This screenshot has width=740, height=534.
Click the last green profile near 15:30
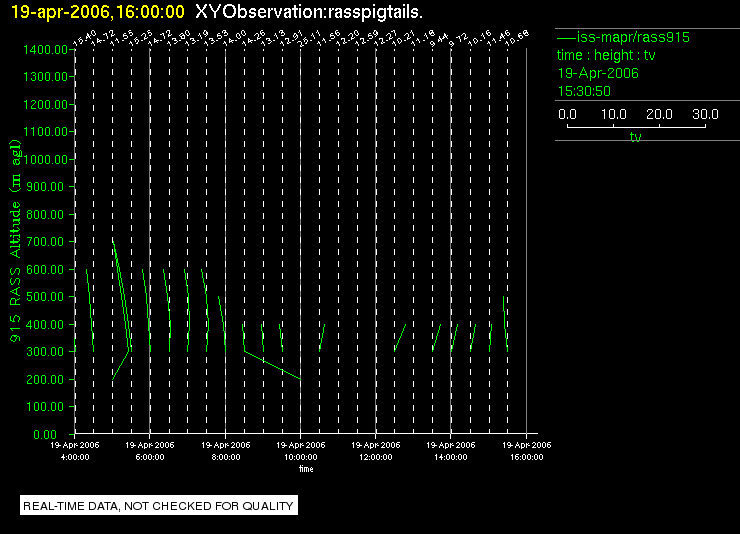[x=505, y=324]
